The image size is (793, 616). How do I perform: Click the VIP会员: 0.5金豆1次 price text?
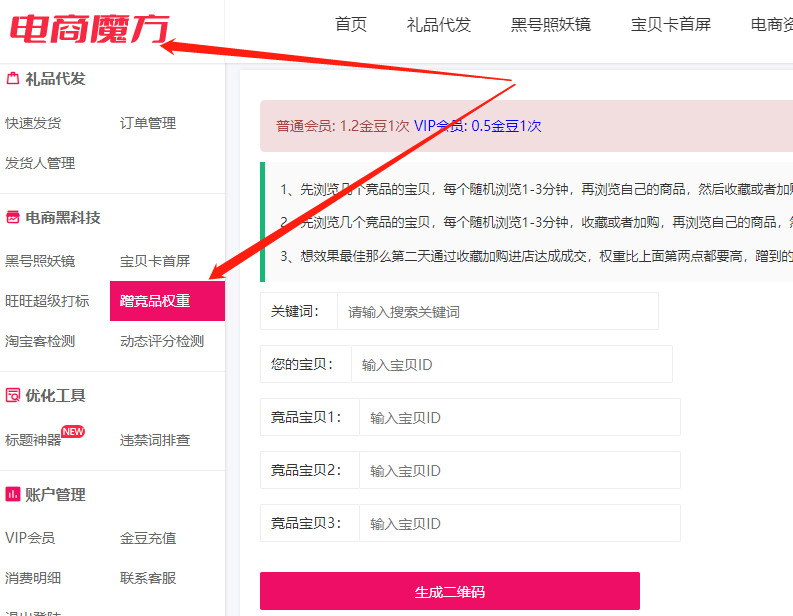(x=477, y=126)
